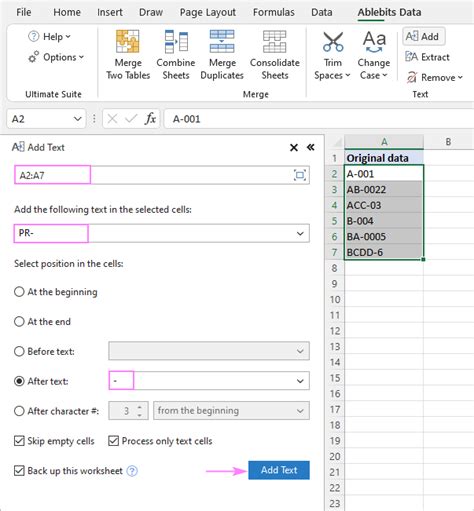Open the Combine Sheets tool
The height and width of the screenshot is (511, 474).
(176, 55)
